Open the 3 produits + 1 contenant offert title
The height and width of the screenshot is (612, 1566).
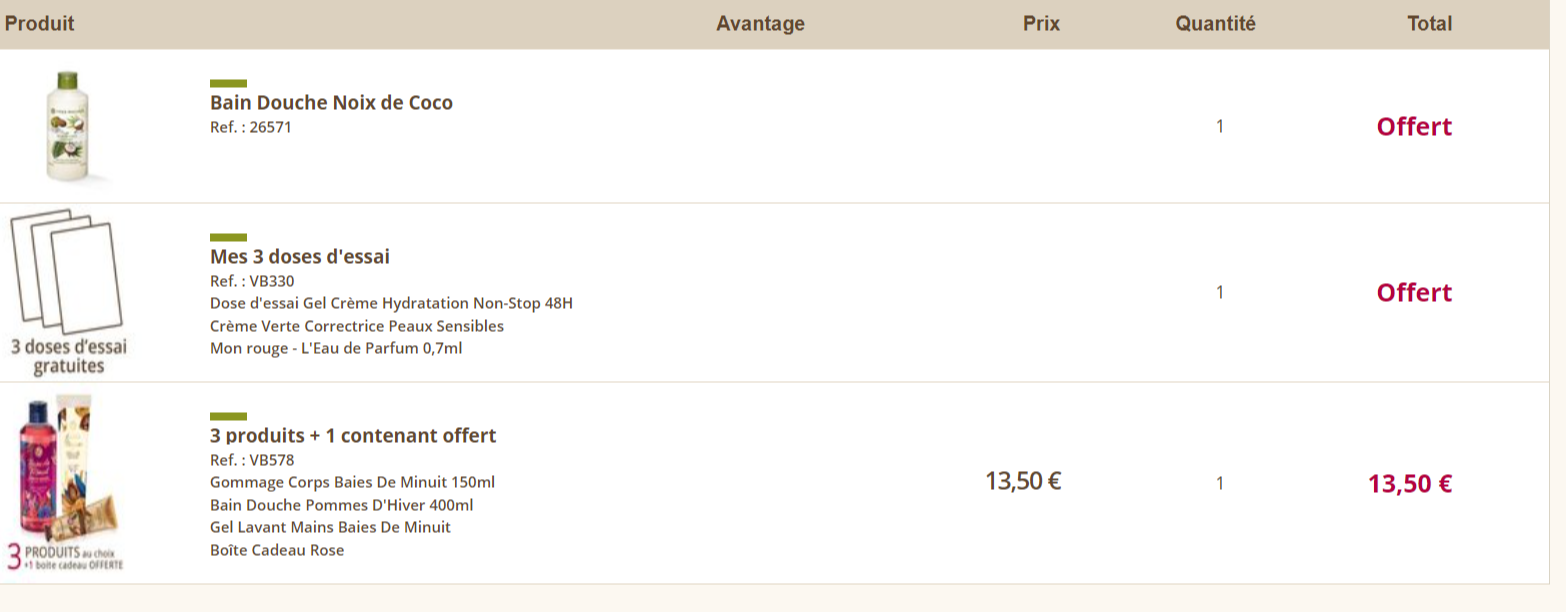click(x=353, y=436)
